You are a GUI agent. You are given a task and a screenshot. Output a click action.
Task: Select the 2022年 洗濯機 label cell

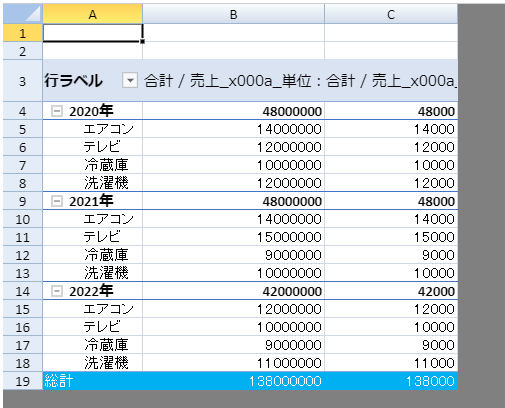click(93, 363)
